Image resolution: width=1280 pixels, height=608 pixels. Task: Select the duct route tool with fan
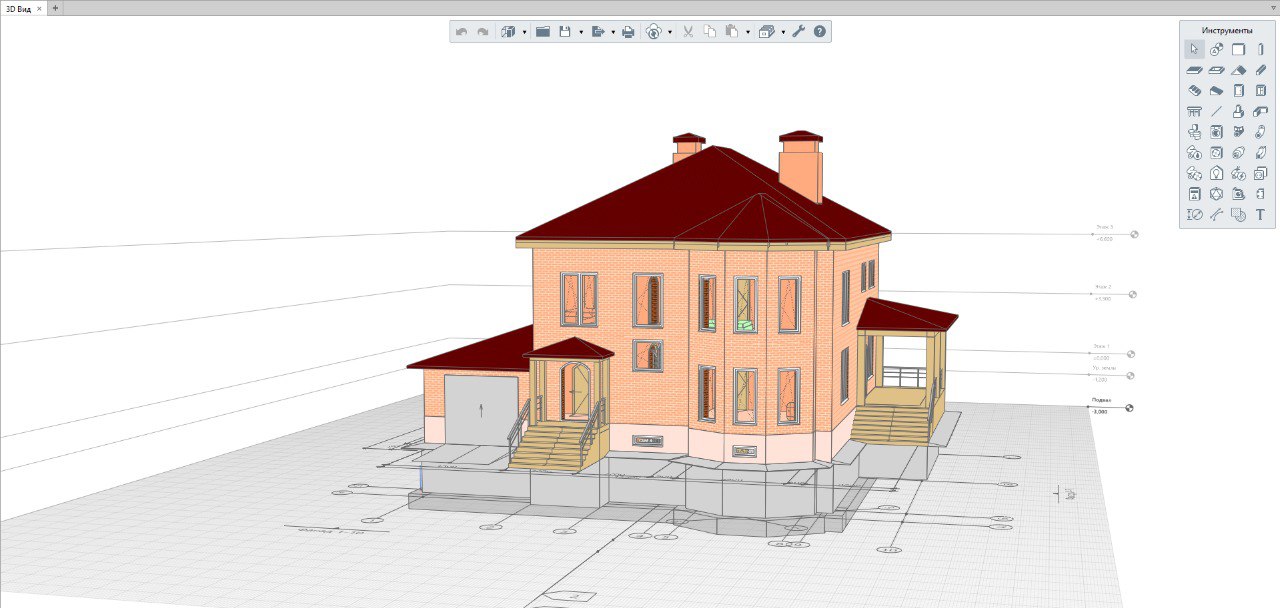[1194, 174]
